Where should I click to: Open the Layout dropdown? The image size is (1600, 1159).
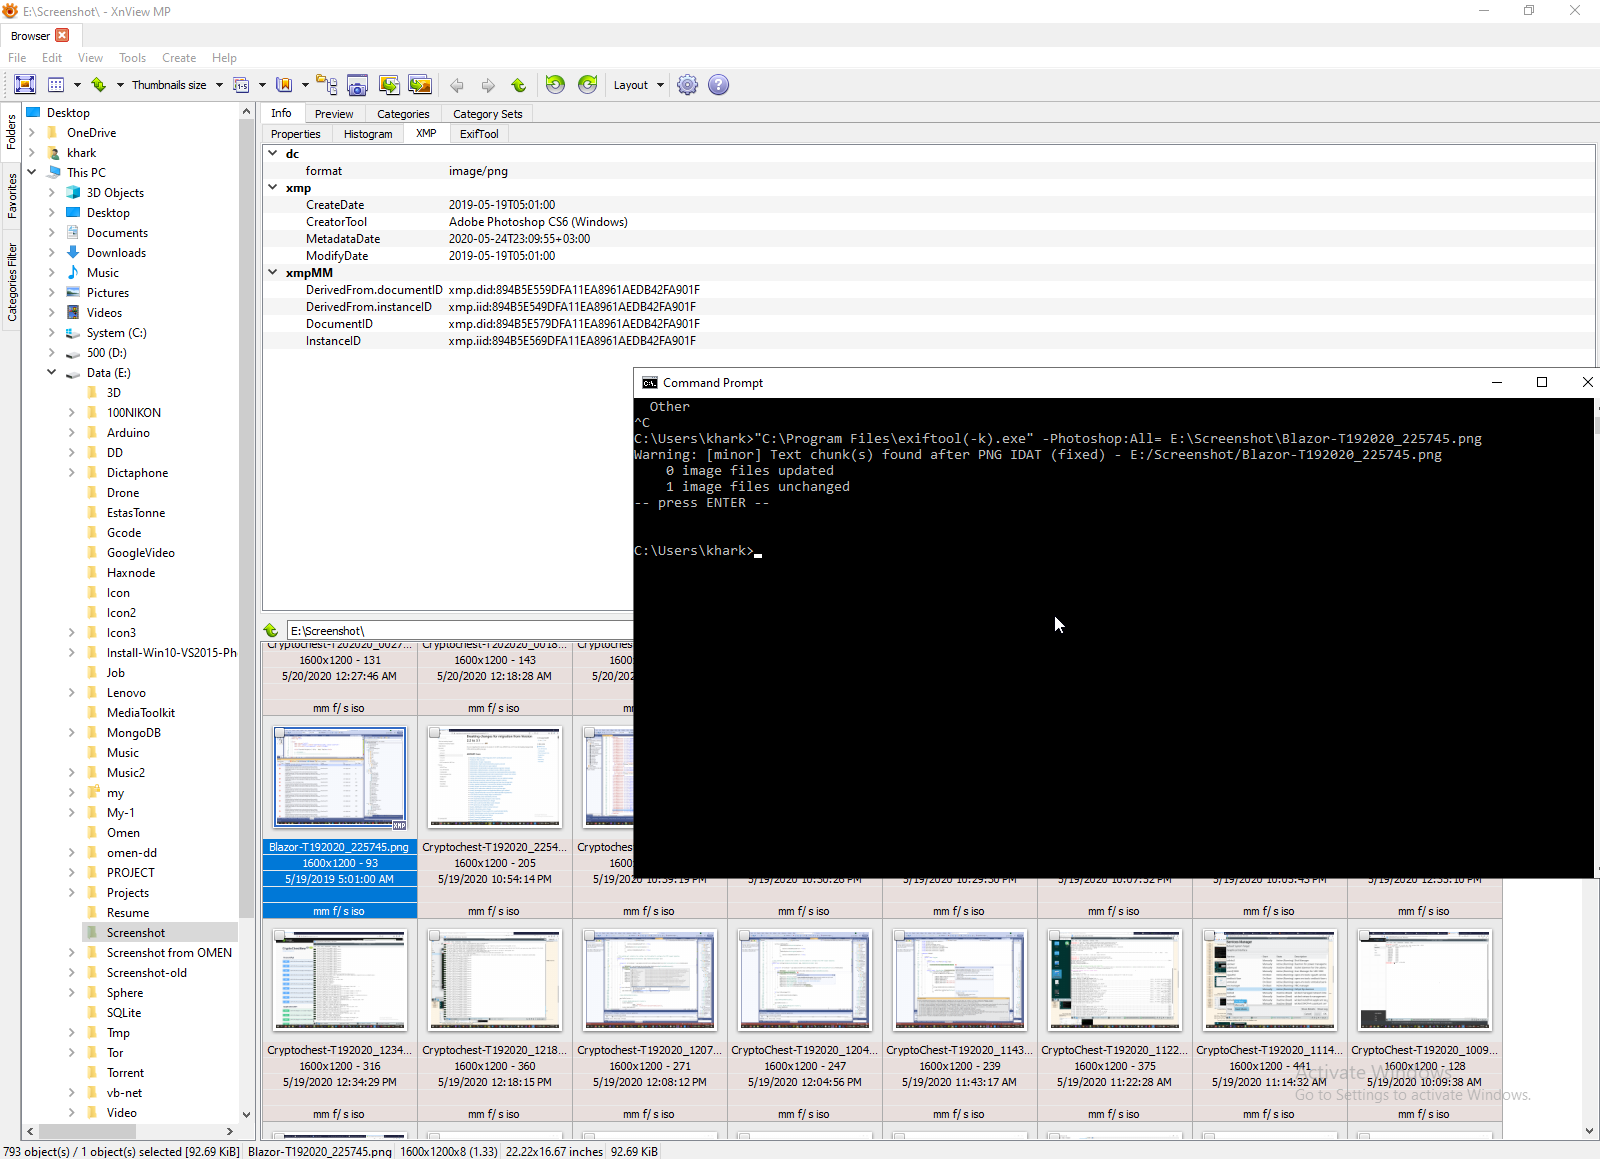tap(638, 85)
